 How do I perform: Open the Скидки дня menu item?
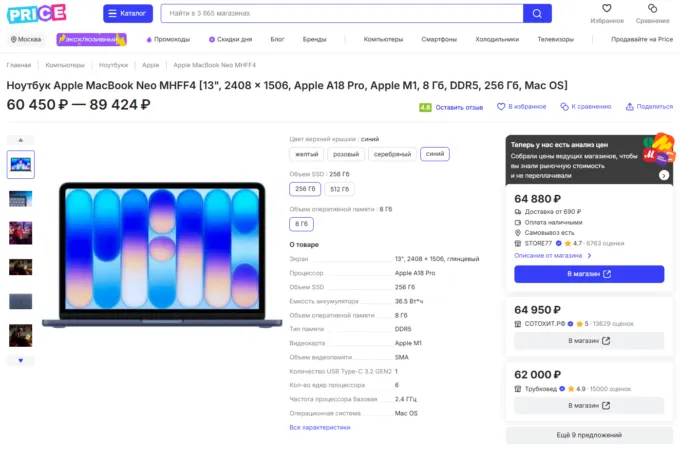click(x=230, y=39)
